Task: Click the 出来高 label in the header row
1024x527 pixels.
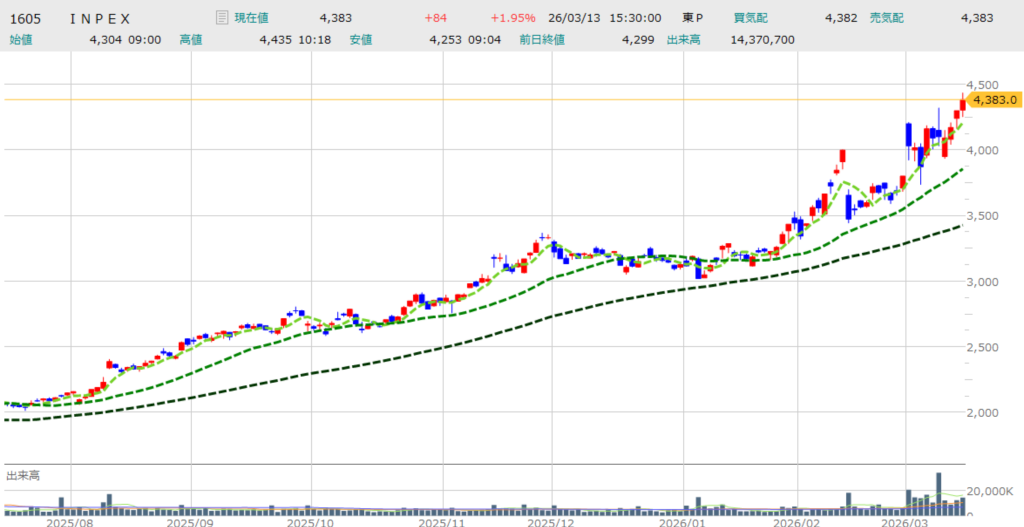Action: coord(685,40)
